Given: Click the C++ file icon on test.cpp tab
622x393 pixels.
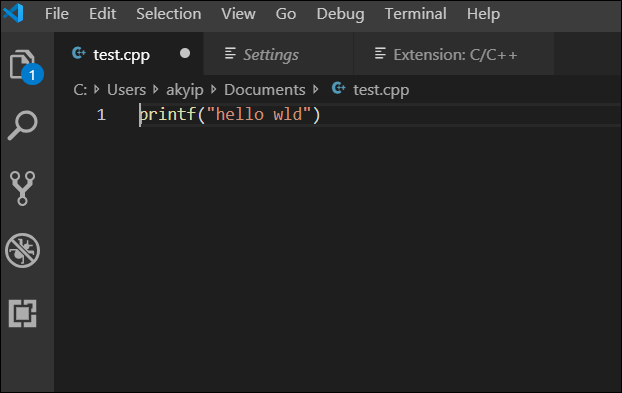Looking at the screenshot, I should pos(79,53).
